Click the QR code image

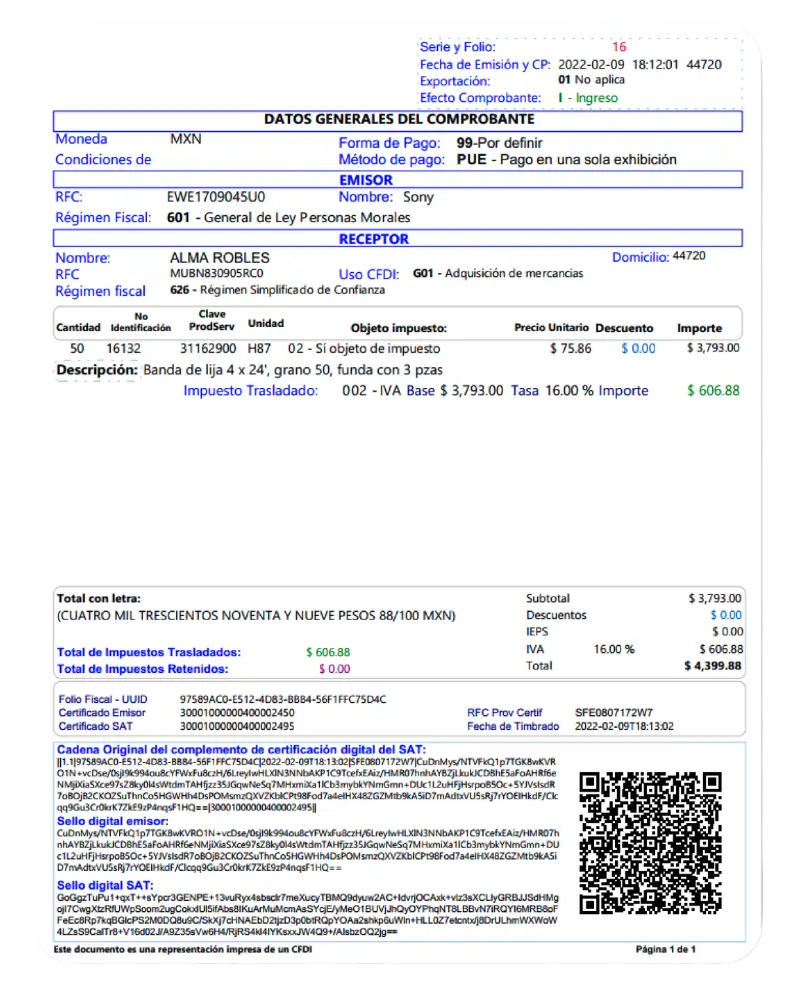tap(650, 843)
